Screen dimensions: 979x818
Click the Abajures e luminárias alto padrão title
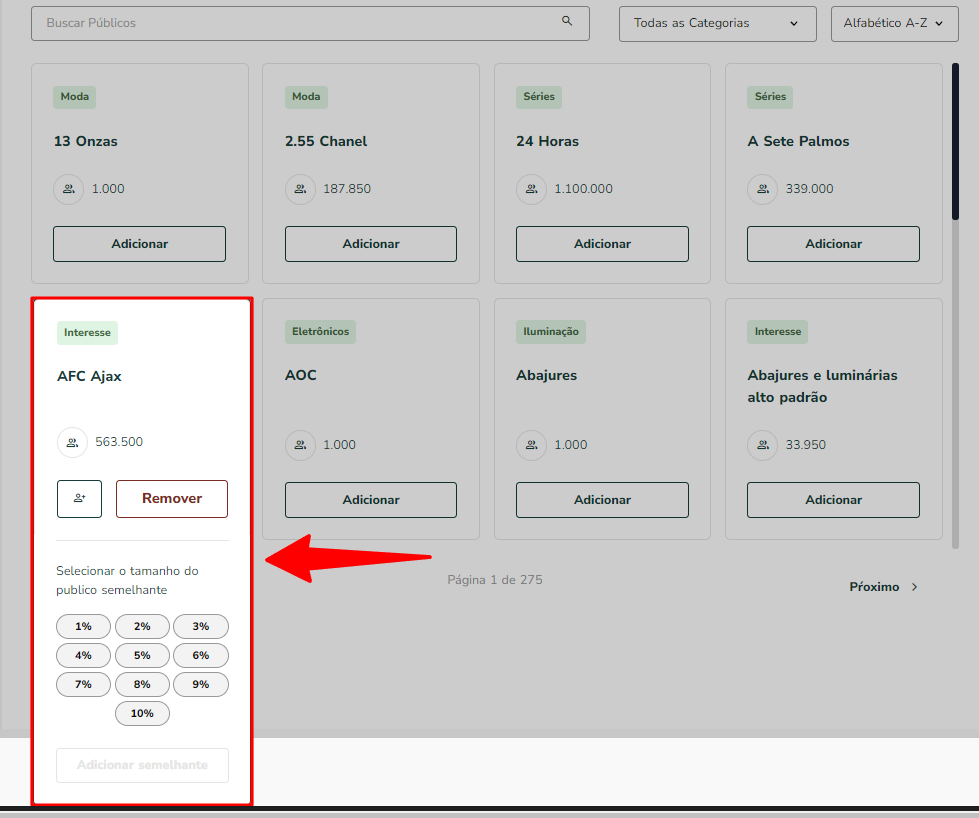click(x=822, y=387)
